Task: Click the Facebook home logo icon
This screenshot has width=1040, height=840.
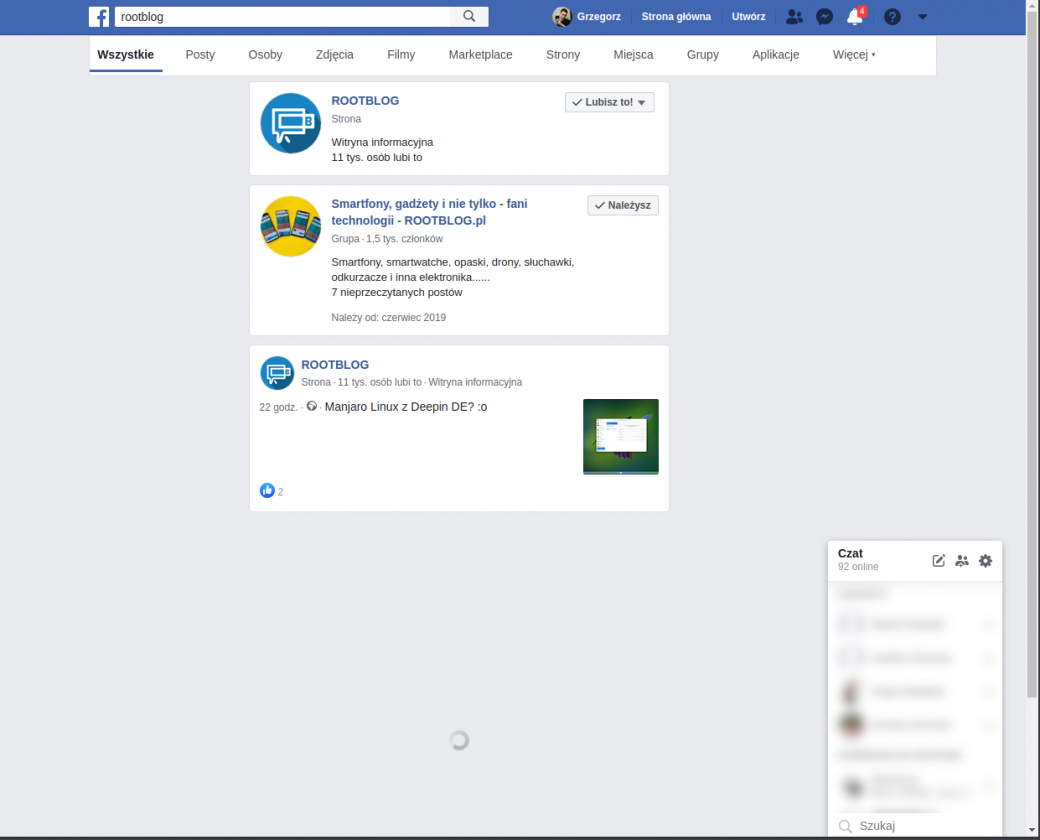Action: [x=98, y=16]
